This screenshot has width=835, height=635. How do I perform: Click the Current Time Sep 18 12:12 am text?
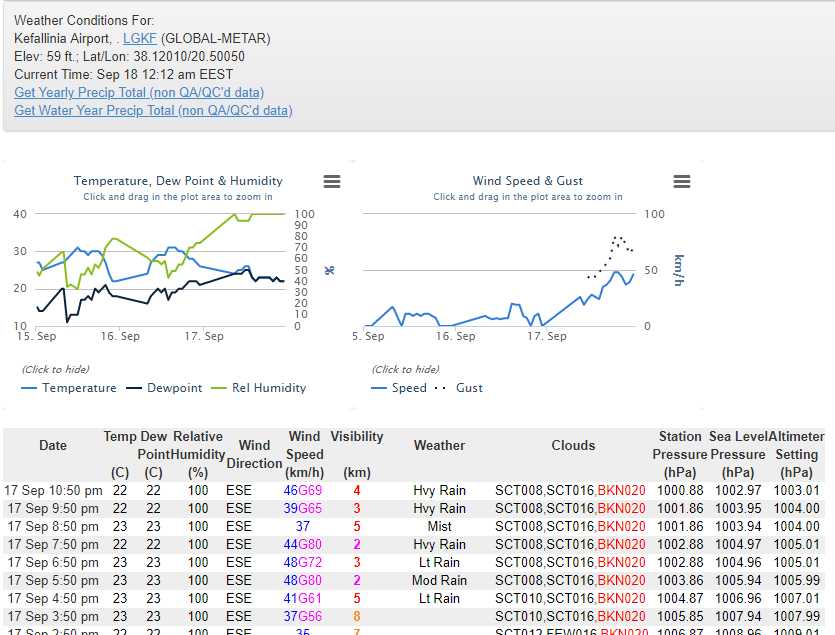124,74
